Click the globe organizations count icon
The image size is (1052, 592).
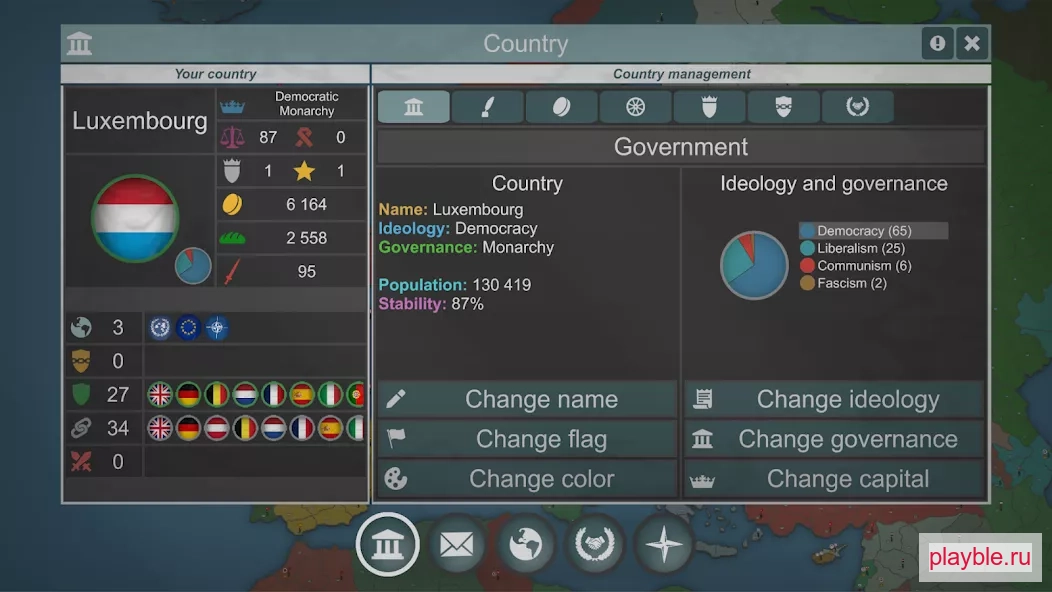[81, 328]
